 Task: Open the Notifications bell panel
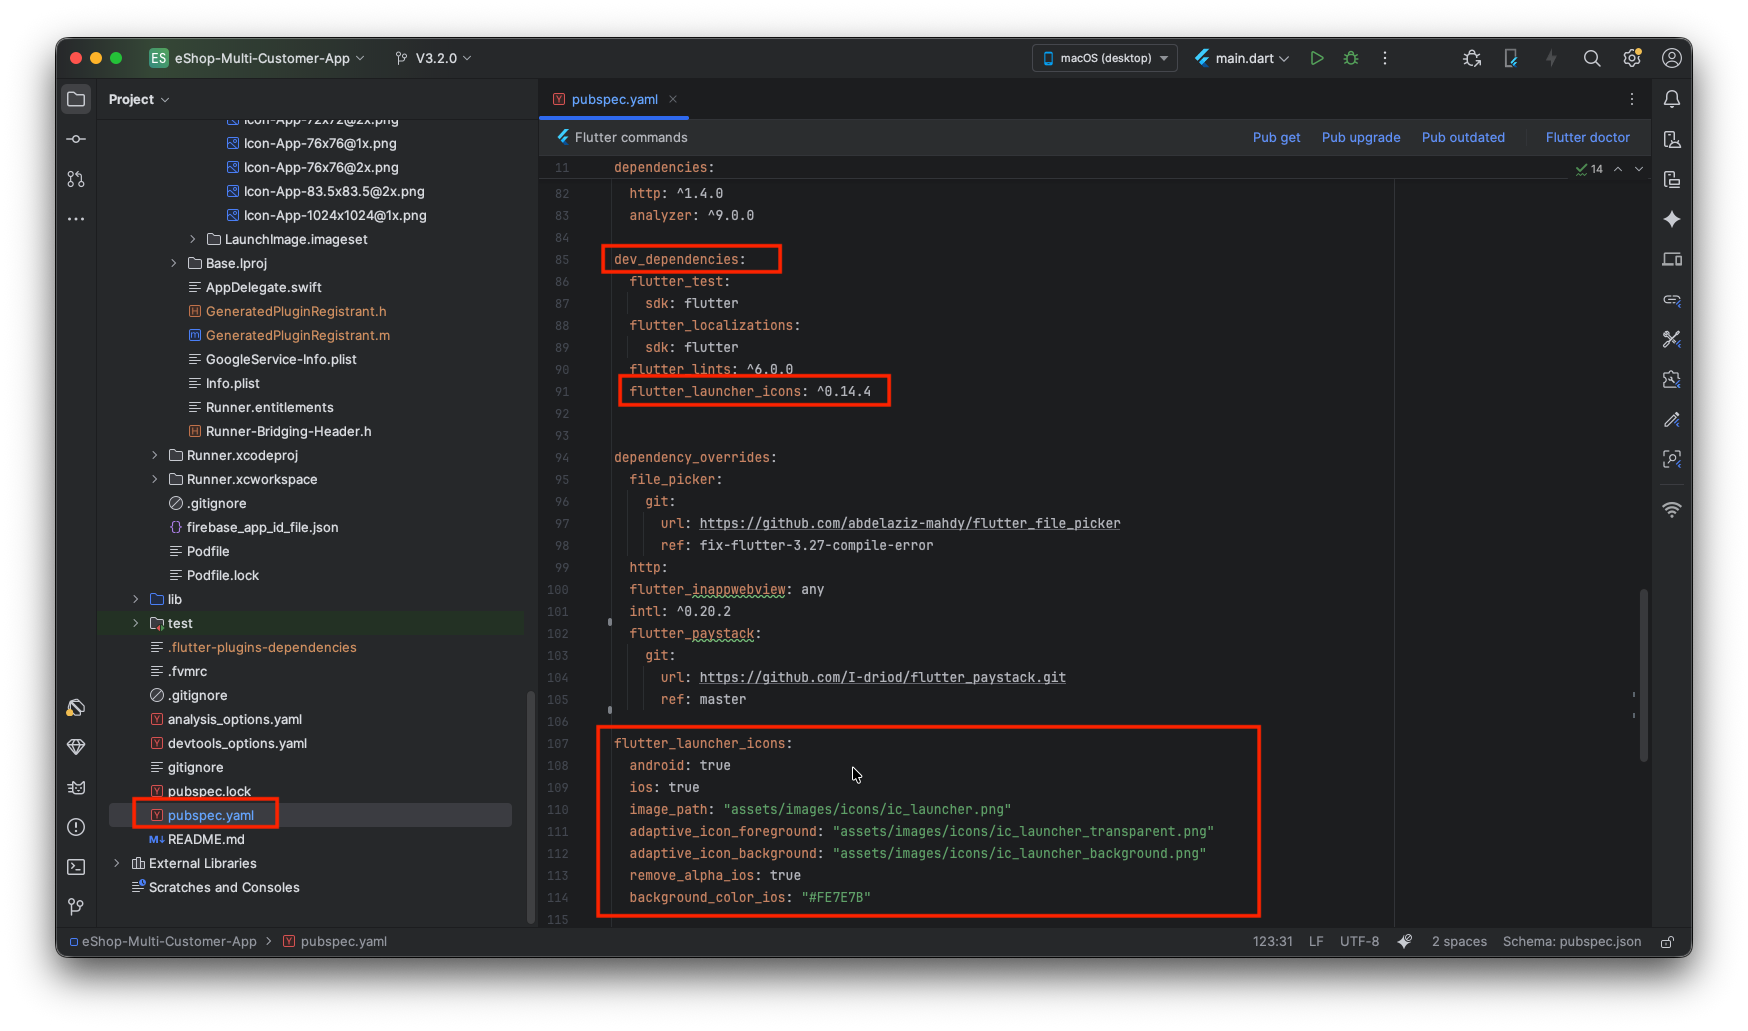1671,98
